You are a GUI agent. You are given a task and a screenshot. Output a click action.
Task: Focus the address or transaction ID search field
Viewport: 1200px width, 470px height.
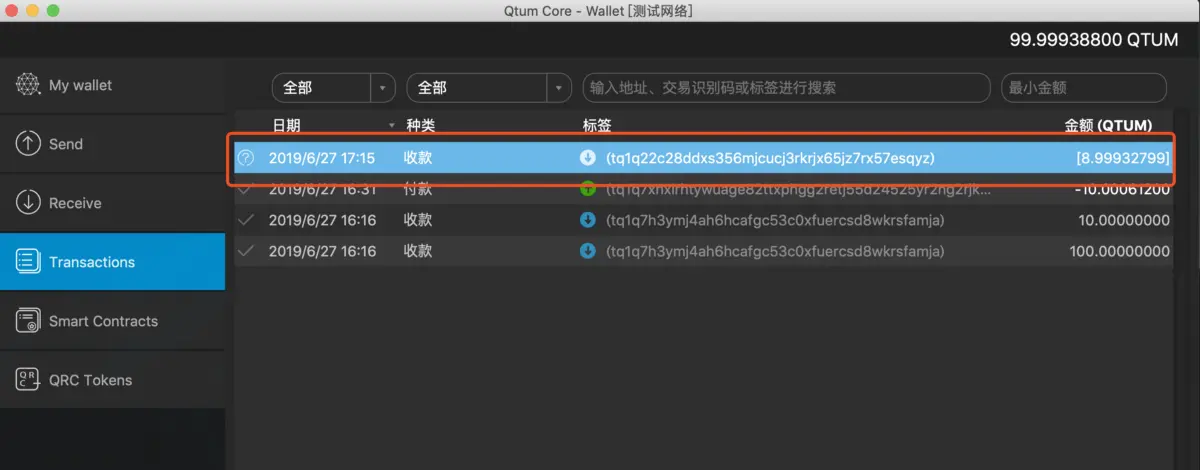coord(787,88)
